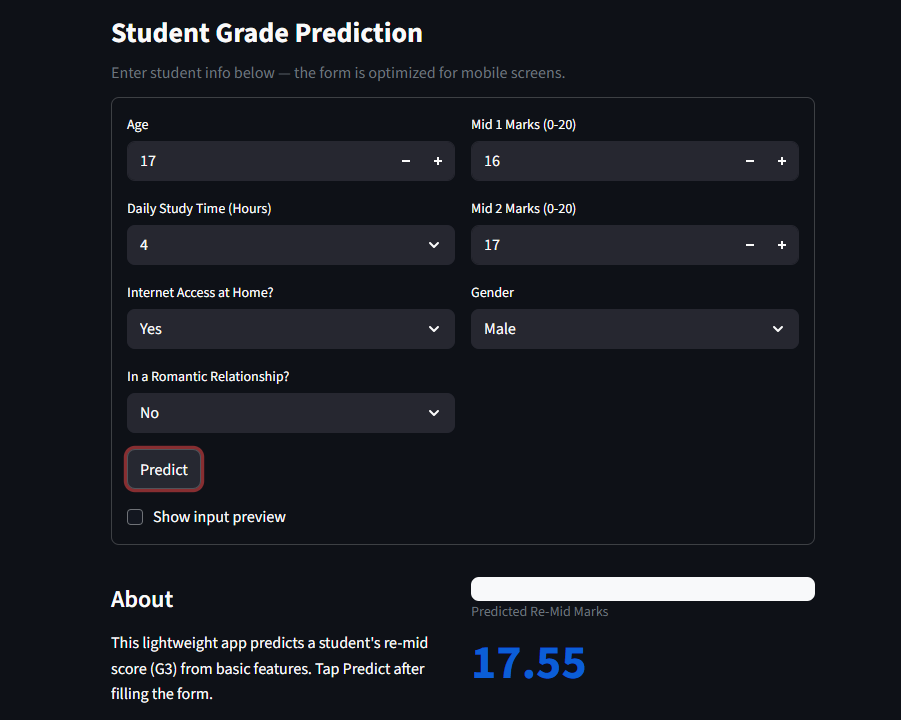Click the Age minus icon
Image resolution: width=901 pixels, height=720 pixels.
click(x=406, y=161)
